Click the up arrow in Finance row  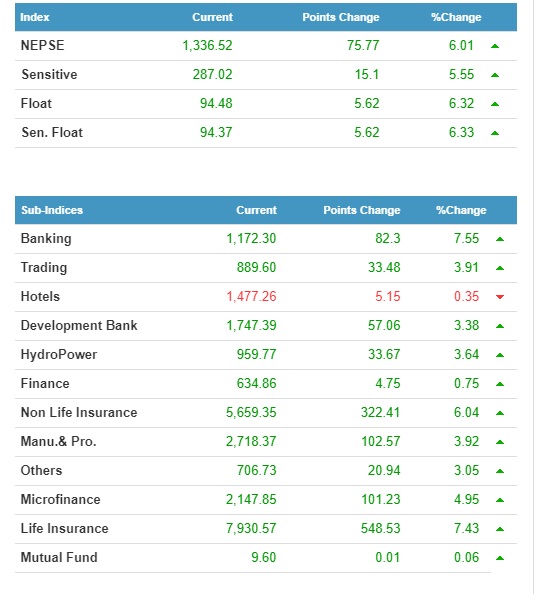click(500, 384)
